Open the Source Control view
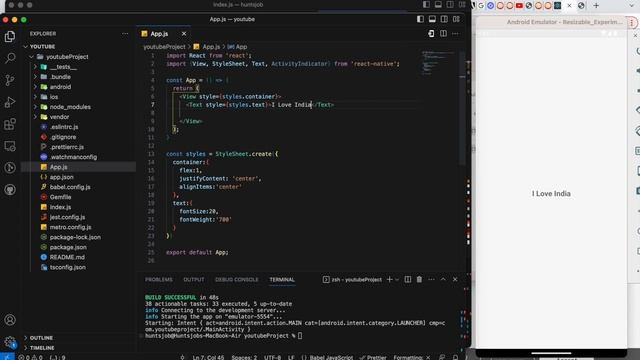Viewport: 640px width, 360px height. (10, 80)
